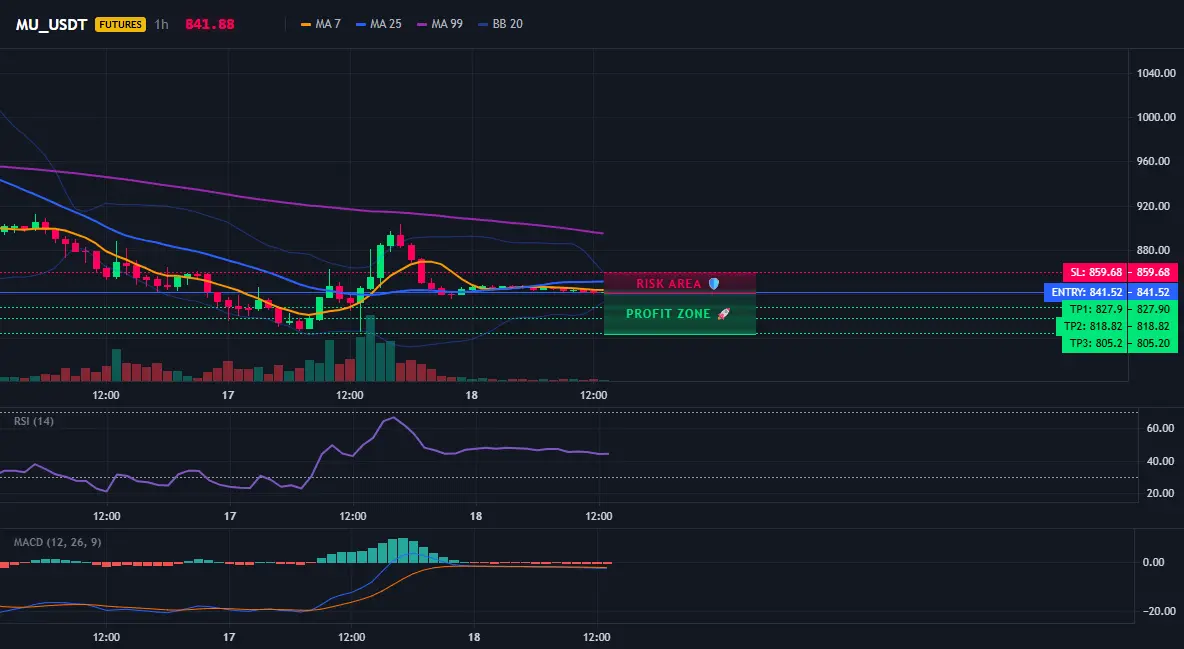
Task: Click the RSI 20.00 axis label
Action: [1161, 493]
